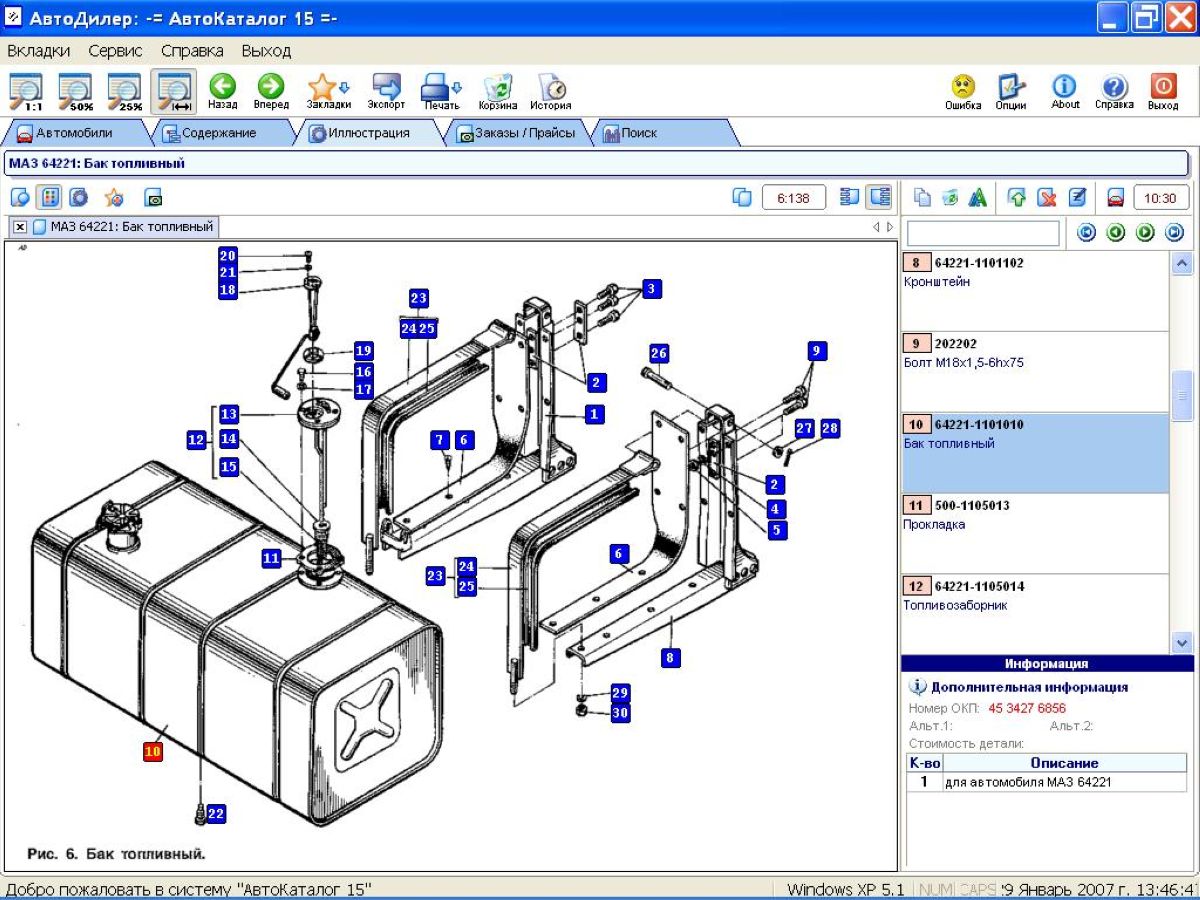Screen dimensions: 1200x900
Task: Click the green up-arrow icon in parts toolbar
Action: click(x=1017, y=197)
